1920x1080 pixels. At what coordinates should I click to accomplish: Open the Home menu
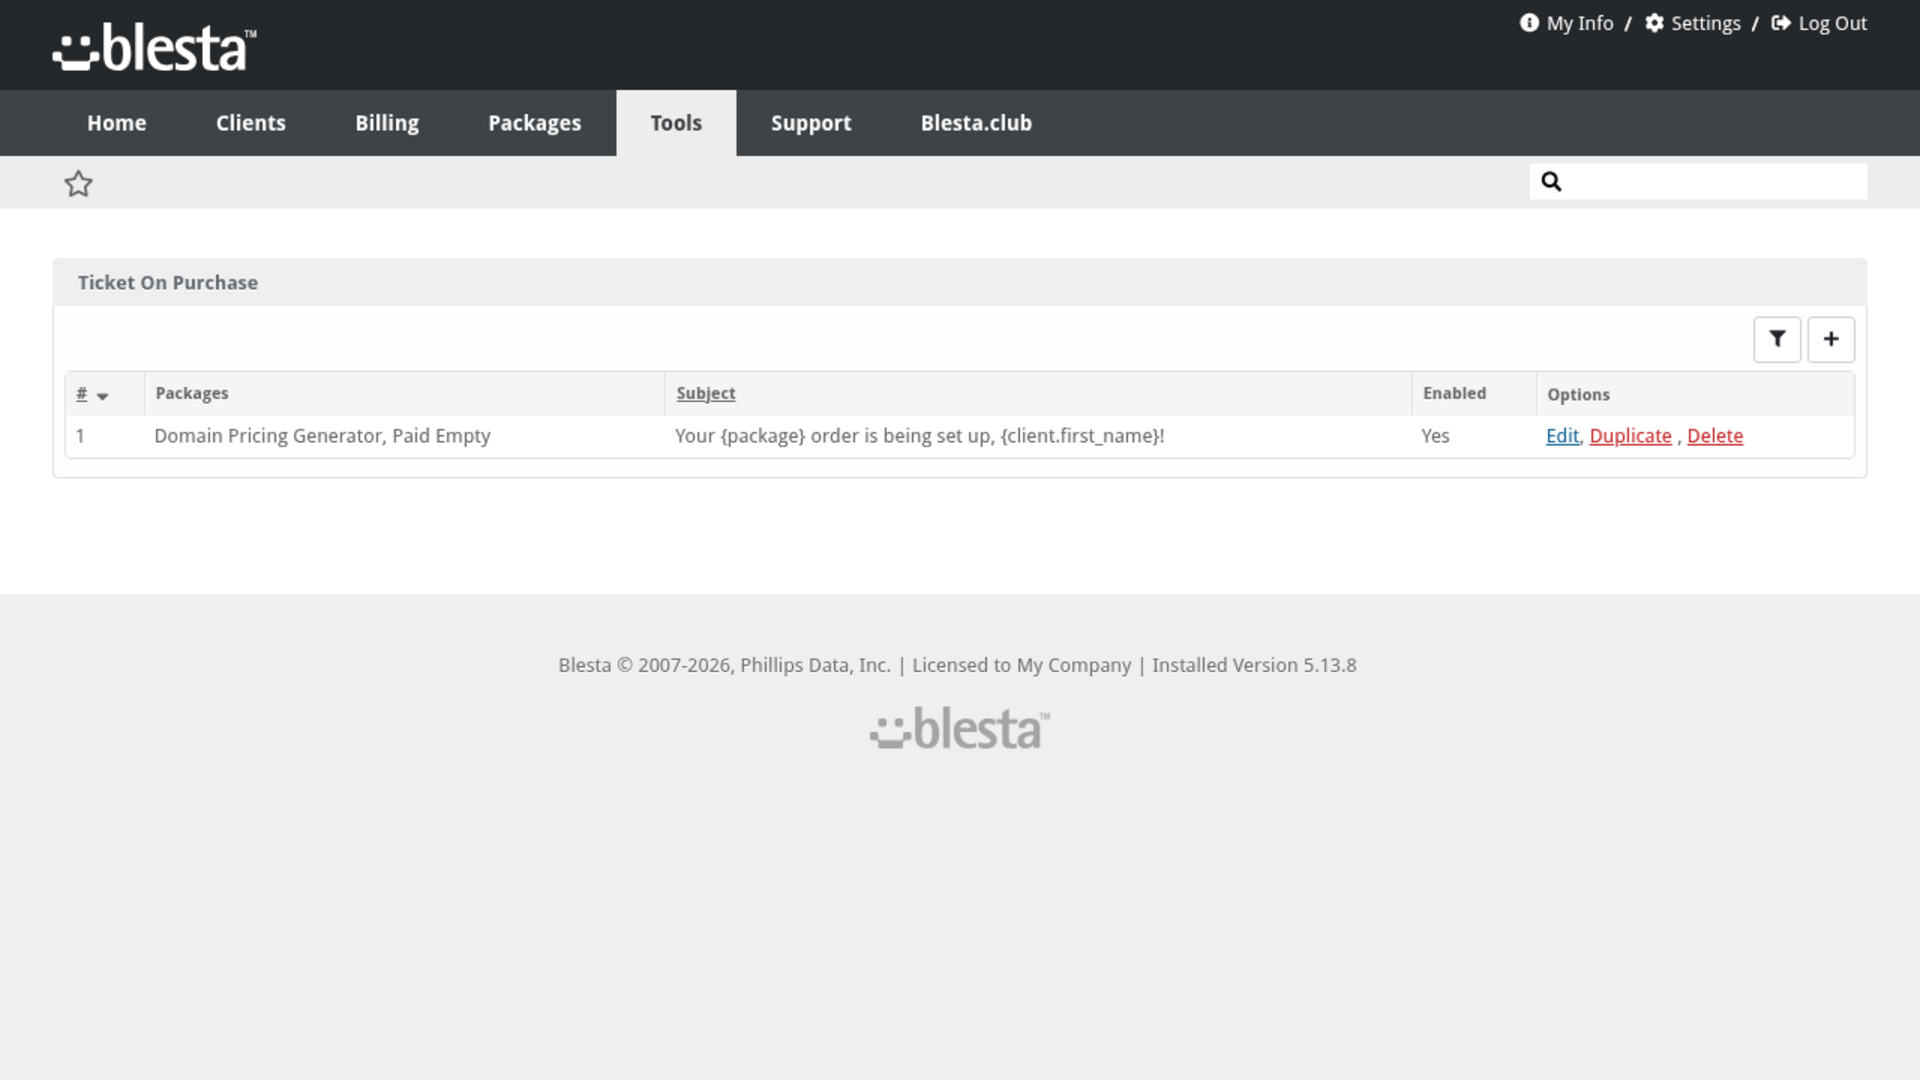pos(117,123)
